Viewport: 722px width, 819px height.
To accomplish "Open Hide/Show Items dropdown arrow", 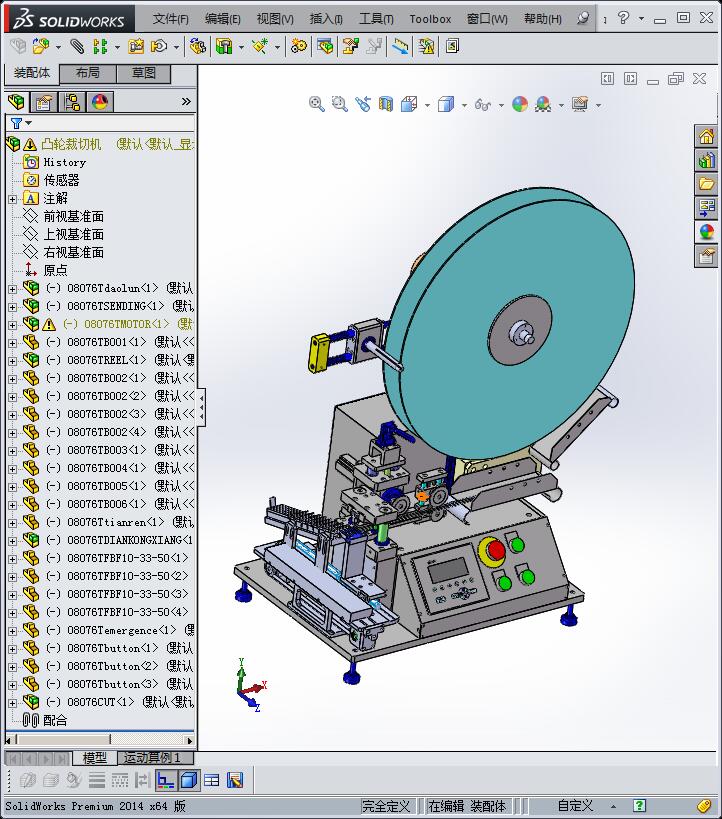I will 501,105.
